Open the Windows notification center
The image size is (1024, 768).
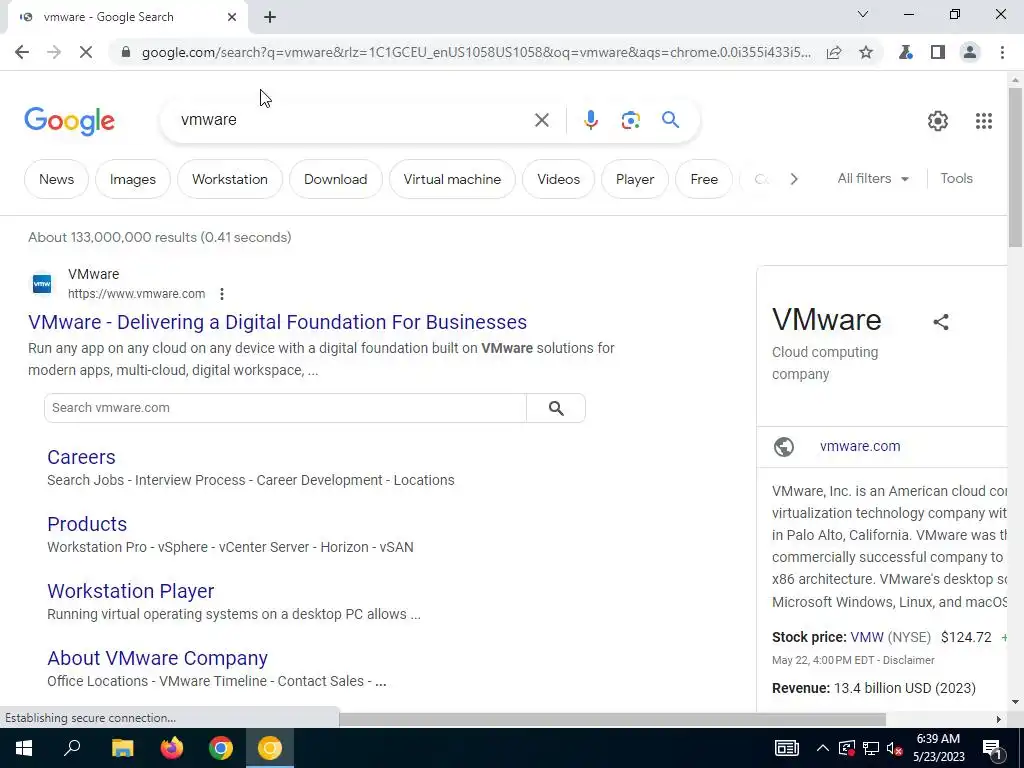pyautogui.click(x=993, y=748)
